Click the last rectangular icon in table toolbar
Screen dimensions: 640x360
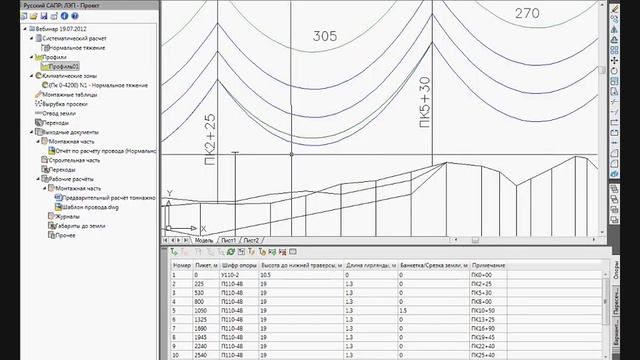[293, 252]
